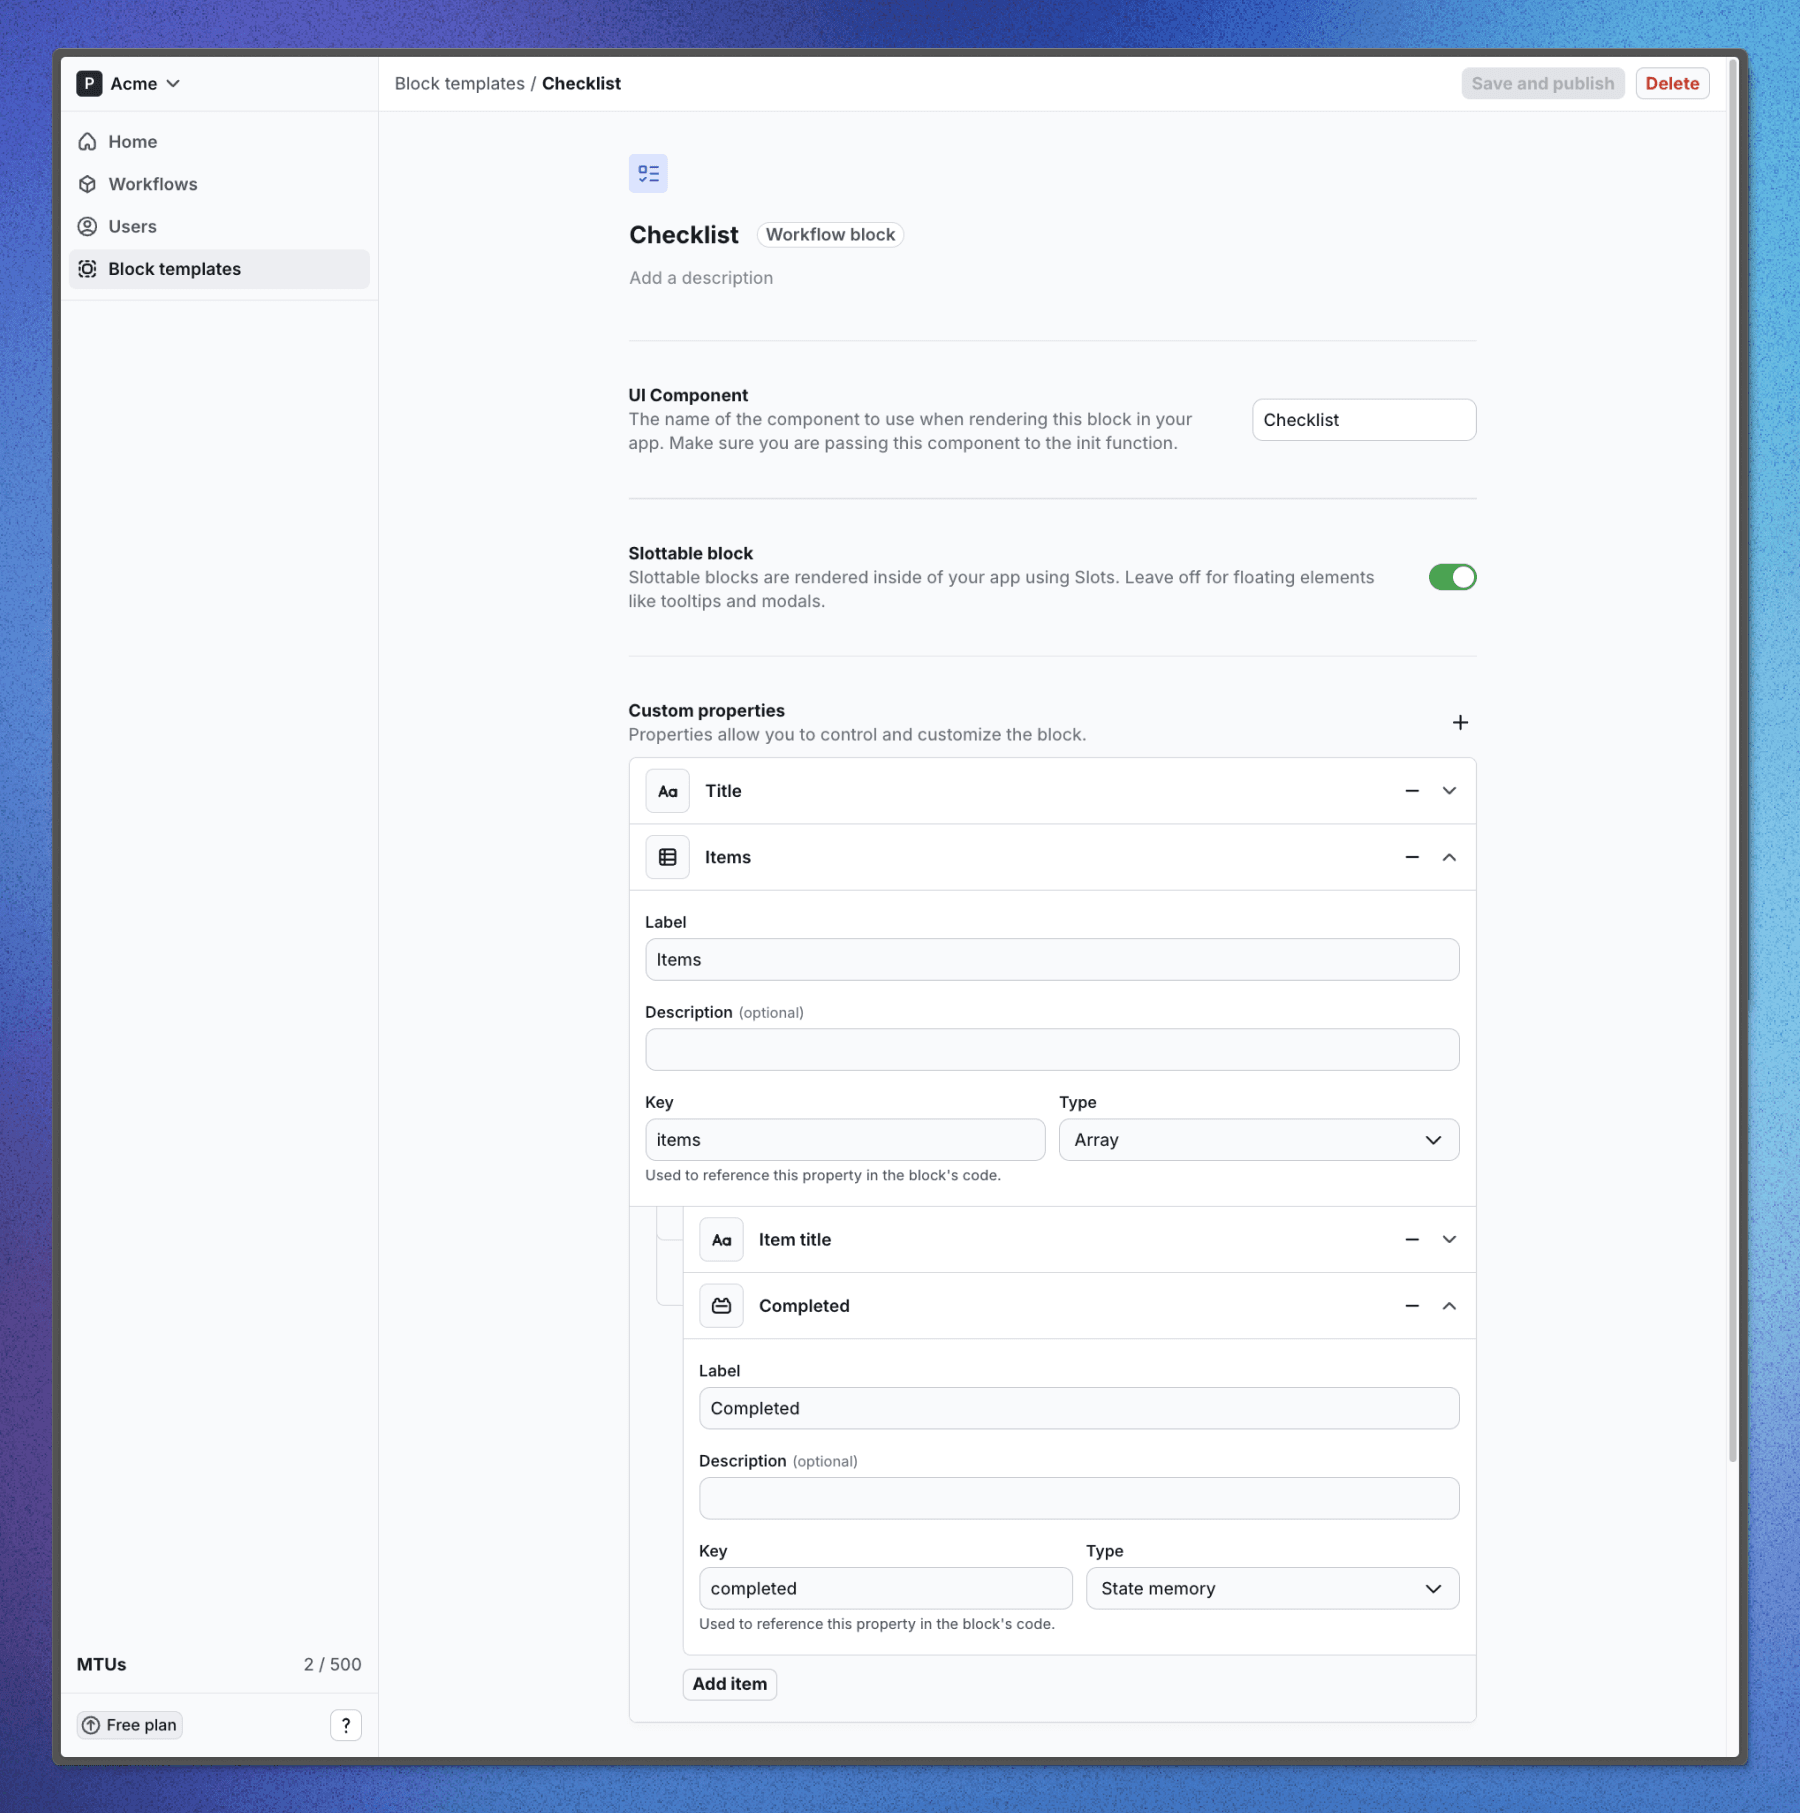Add a new custom property with the plus icon

pos(1460,721)
